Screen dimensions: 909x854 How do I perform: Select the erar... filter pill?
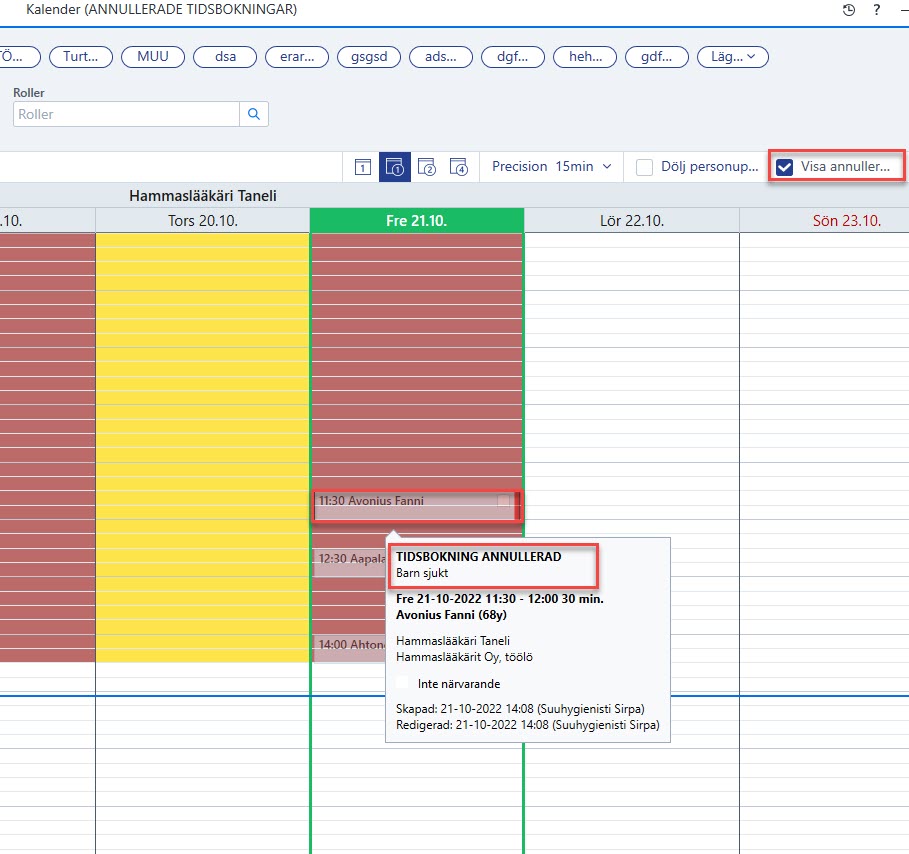click(x=297, y=57)
